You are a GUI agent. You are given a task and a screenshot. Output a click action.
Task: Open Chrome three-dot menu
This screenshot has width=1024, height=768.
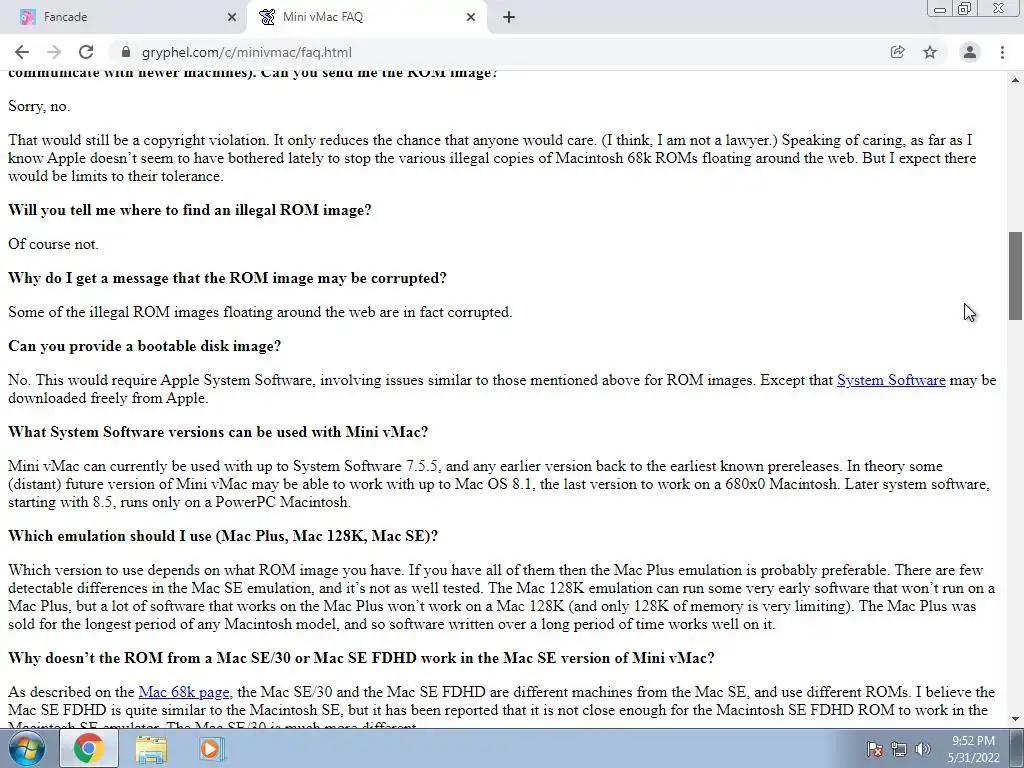tap(1002, 52)
